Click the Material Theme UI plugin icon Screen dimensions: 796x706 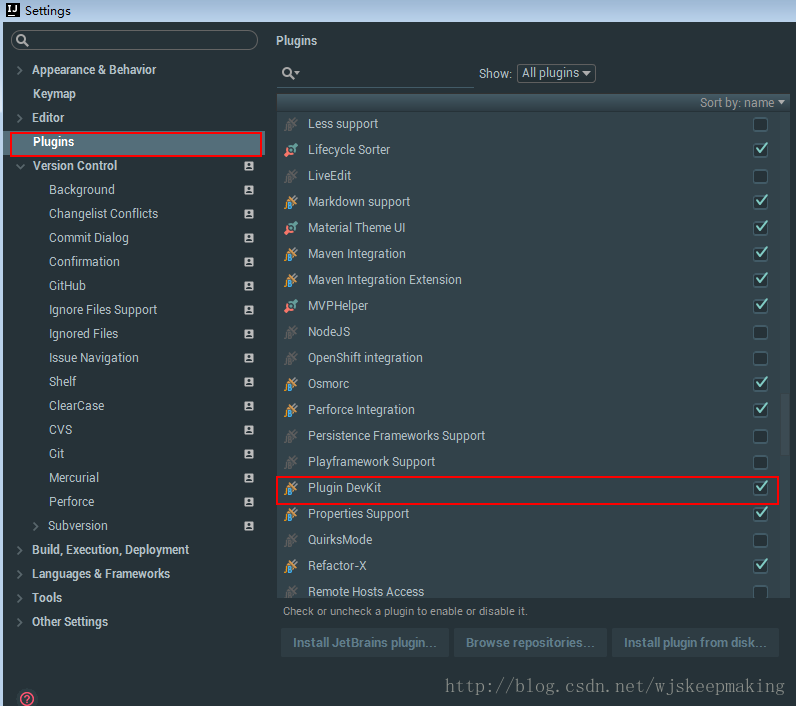[291, 228]
